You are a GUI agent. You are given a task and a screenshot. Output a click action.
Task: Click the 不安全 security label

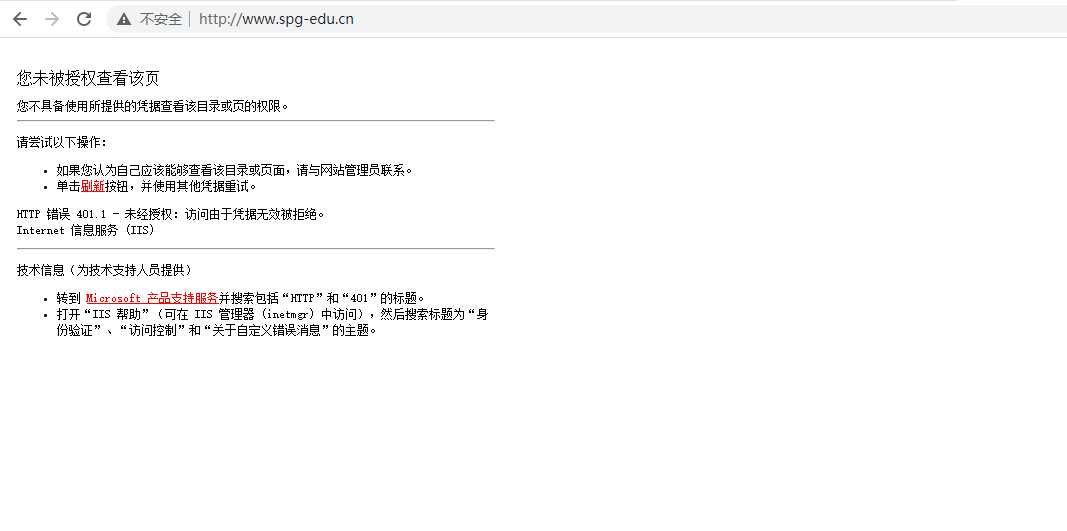click(161, 19)
